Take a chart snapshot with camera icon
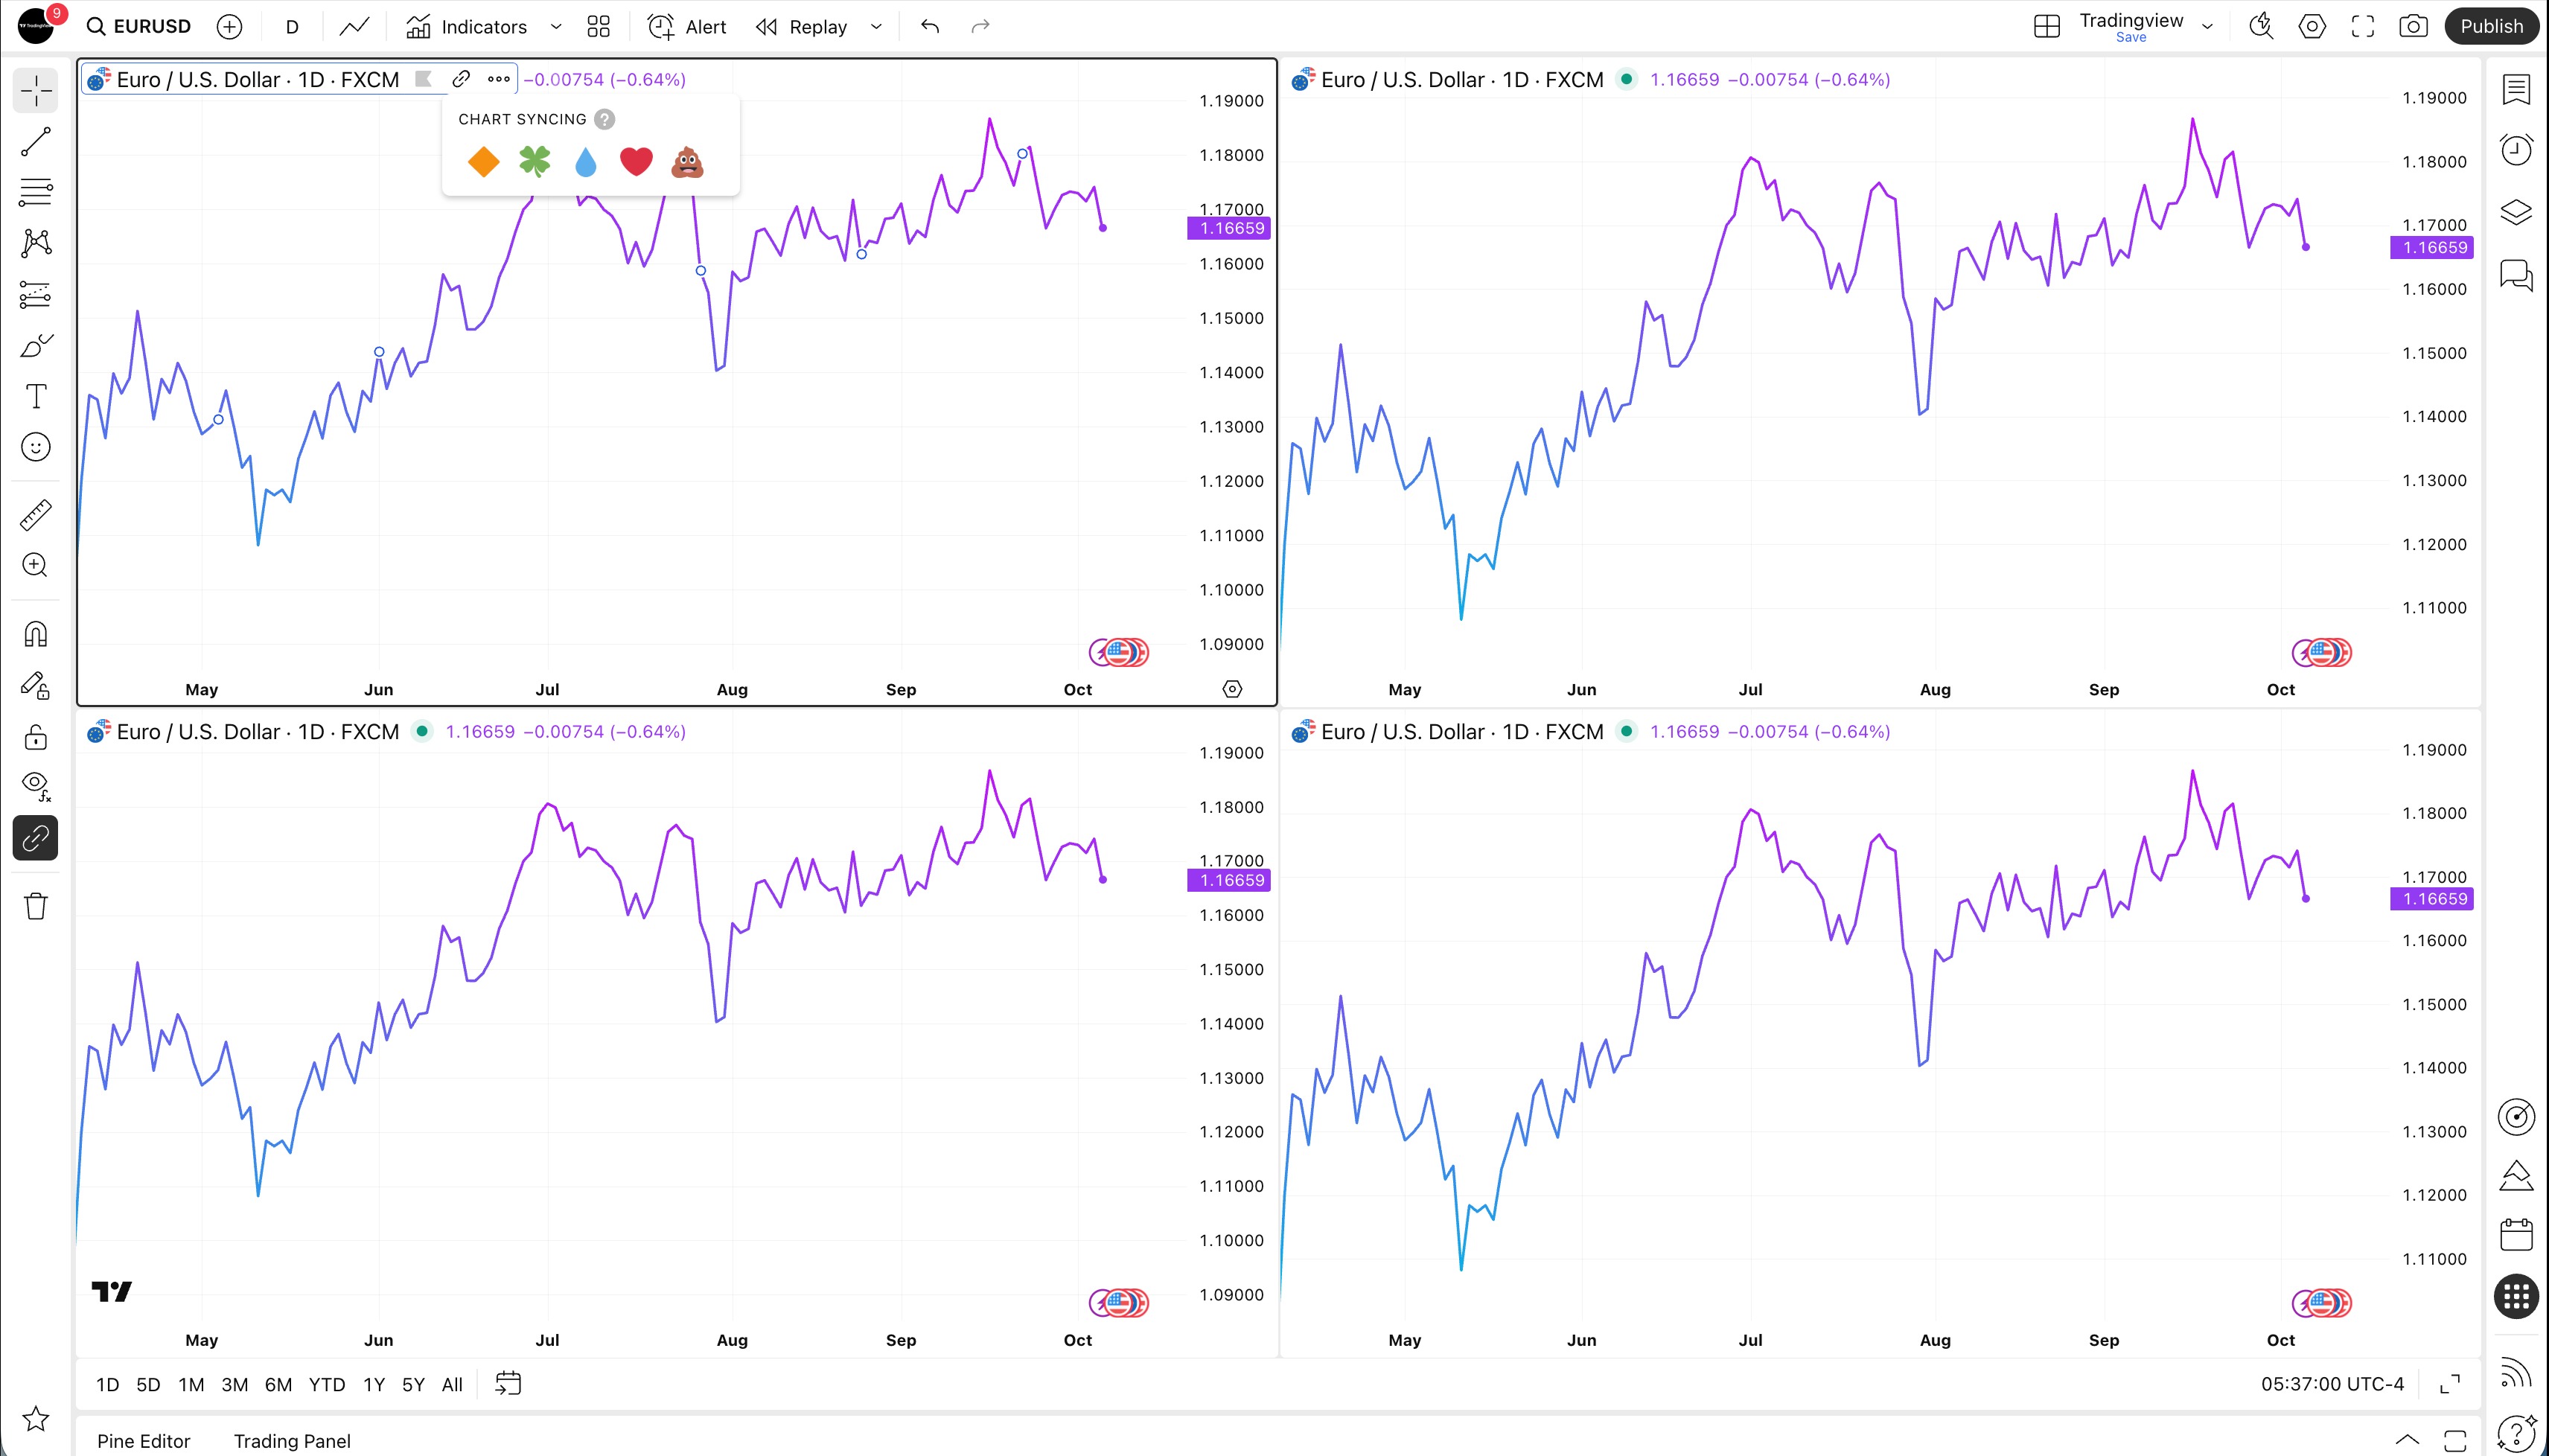 2413,27
